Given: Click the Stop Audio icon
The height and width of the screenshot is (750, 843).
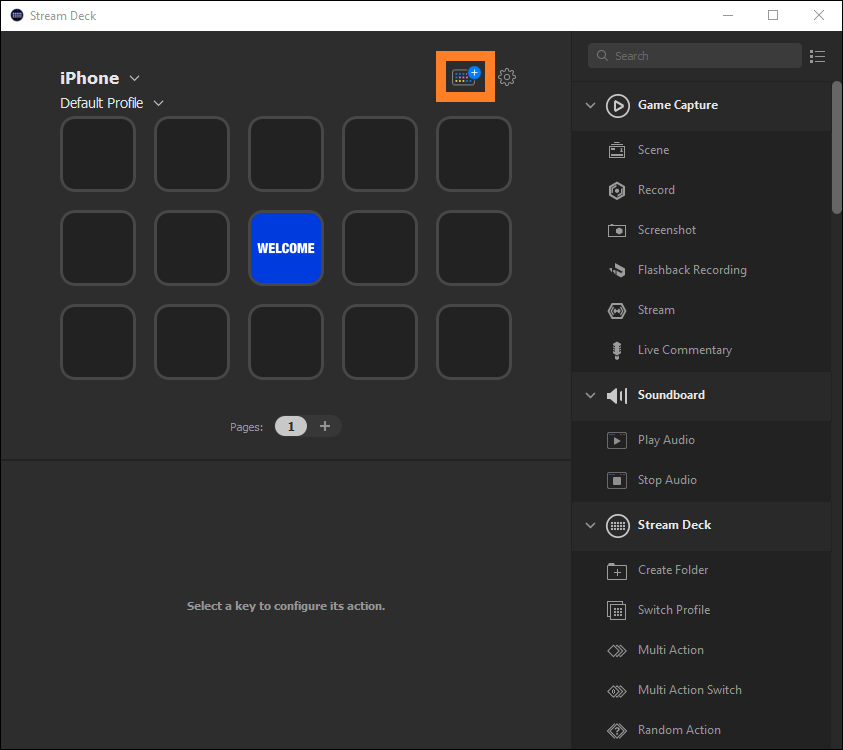Looking at the screenshot, I should point(617,480).
